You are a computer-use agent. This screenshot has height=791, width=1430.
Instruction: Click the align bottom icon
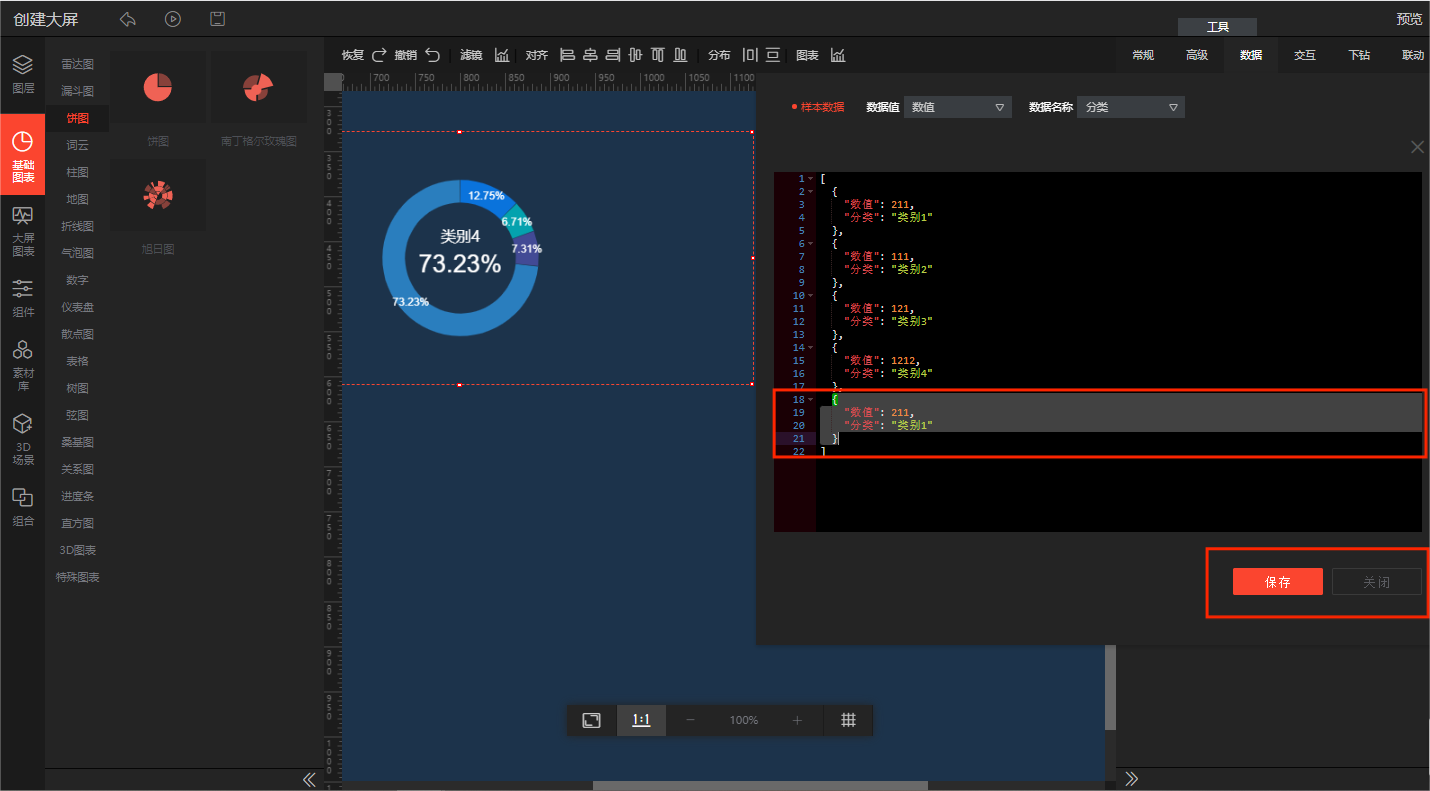coord(680,55)
